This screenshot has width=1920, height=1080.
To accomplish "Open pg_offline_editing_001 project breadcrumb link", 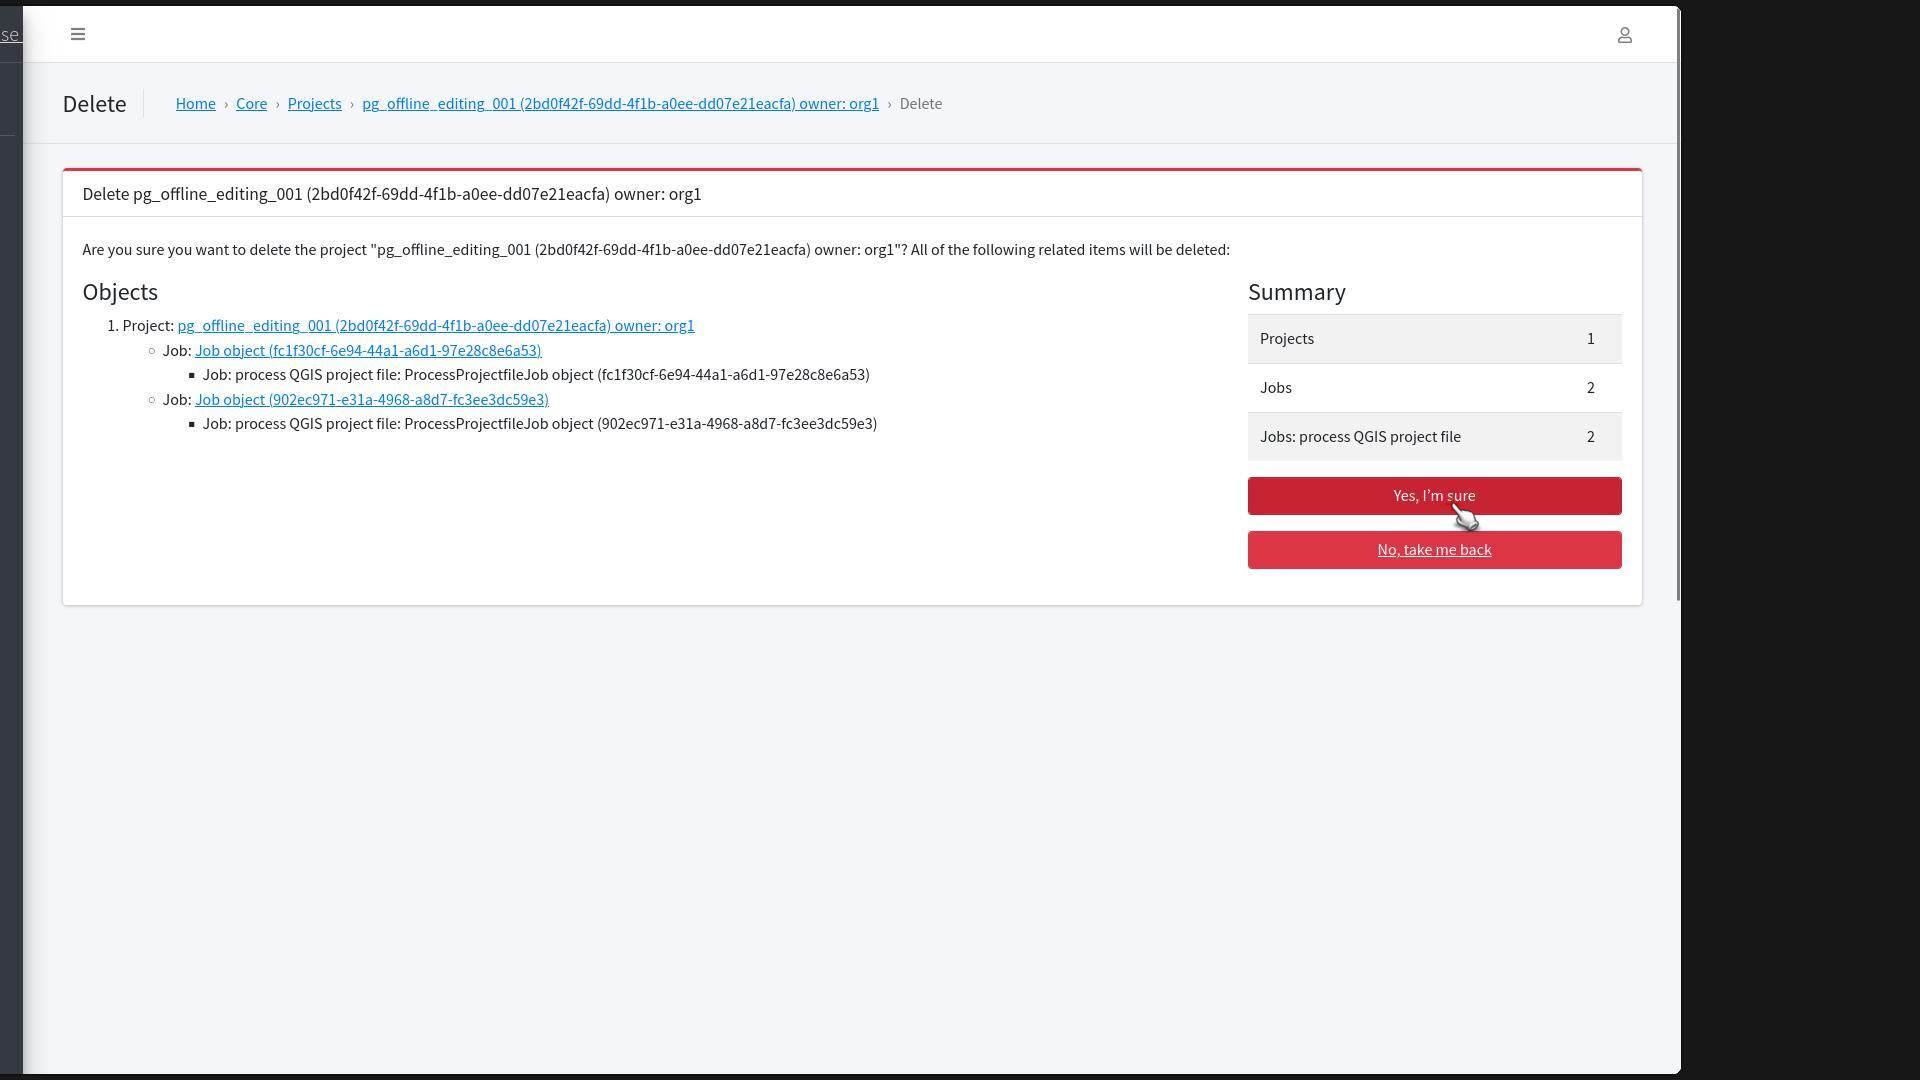I will (620, 104).
